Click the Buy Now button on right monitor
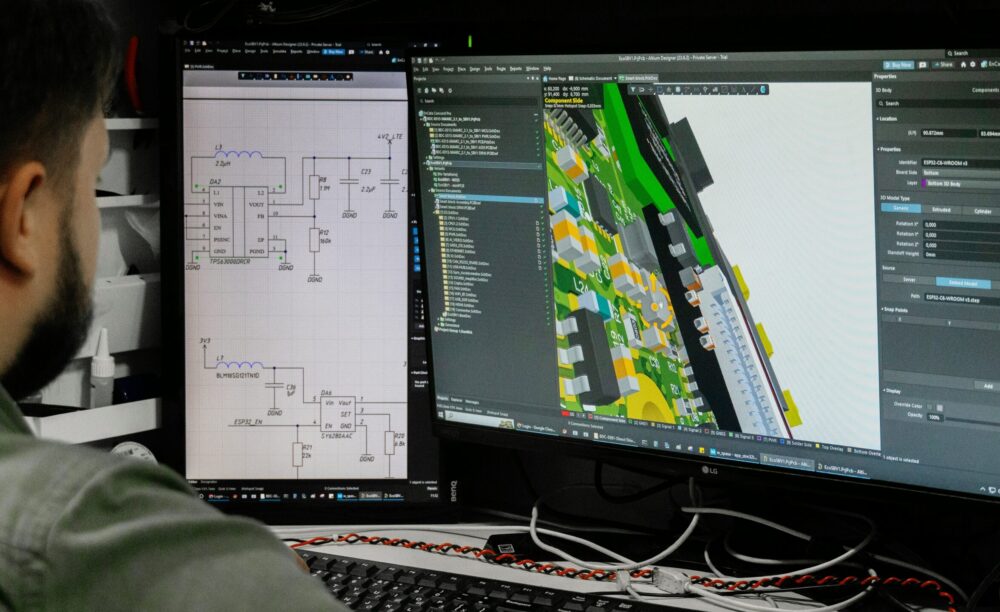The height and width of the screenshot is (612, 1000). click(x=899, y=64)
